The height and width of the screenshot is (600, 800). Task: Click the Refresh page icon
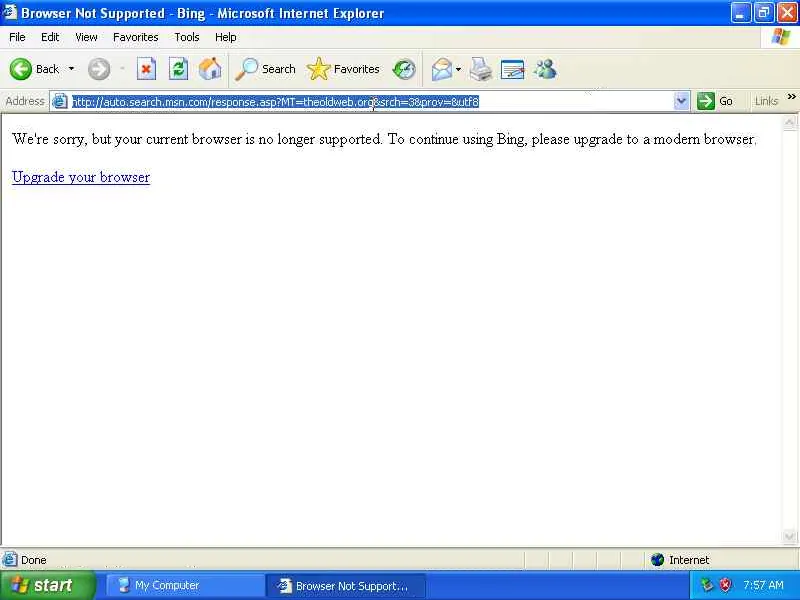pyautogui.click(x=178, y=69)
